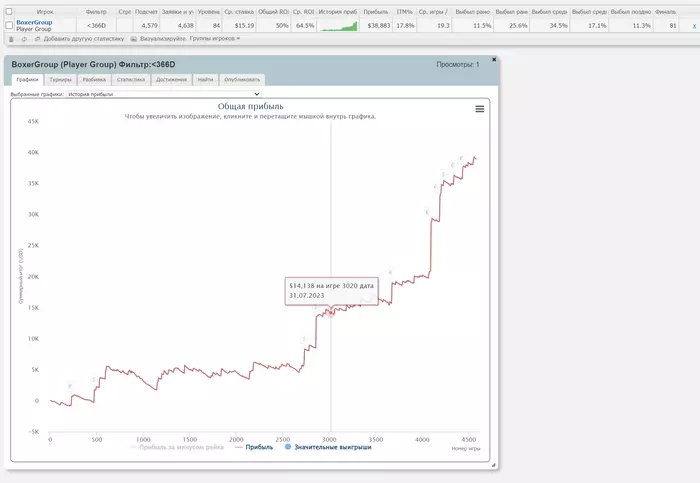Click the chart title Общая прибыль

tap(250, 106)
